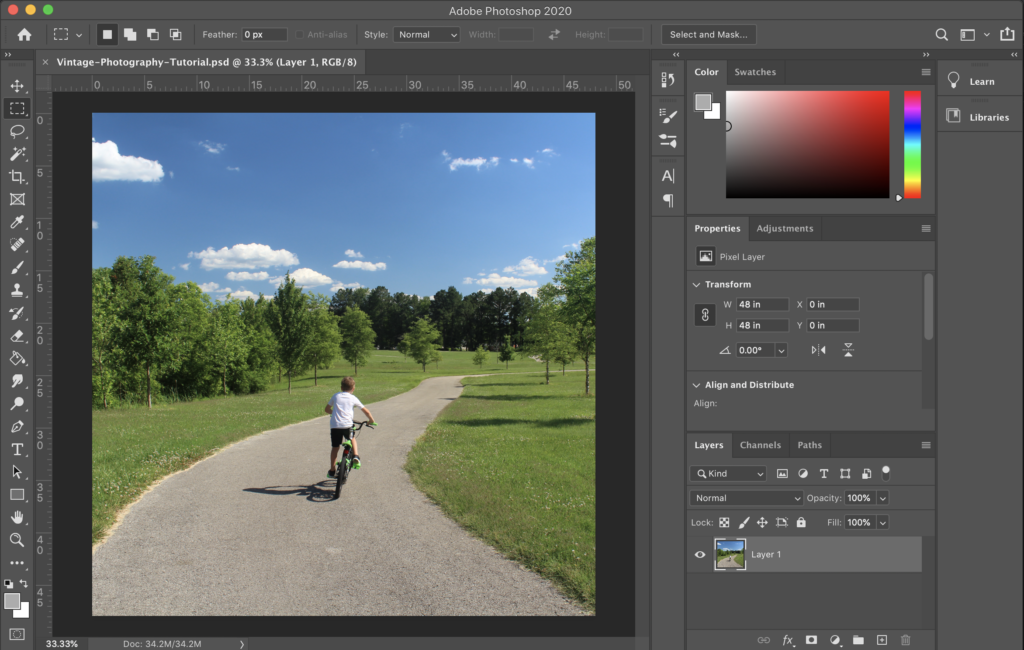Screen dimensions: 1024x650
Task: Click the rainbow hue slider strip
Action: tap(912, 145)
